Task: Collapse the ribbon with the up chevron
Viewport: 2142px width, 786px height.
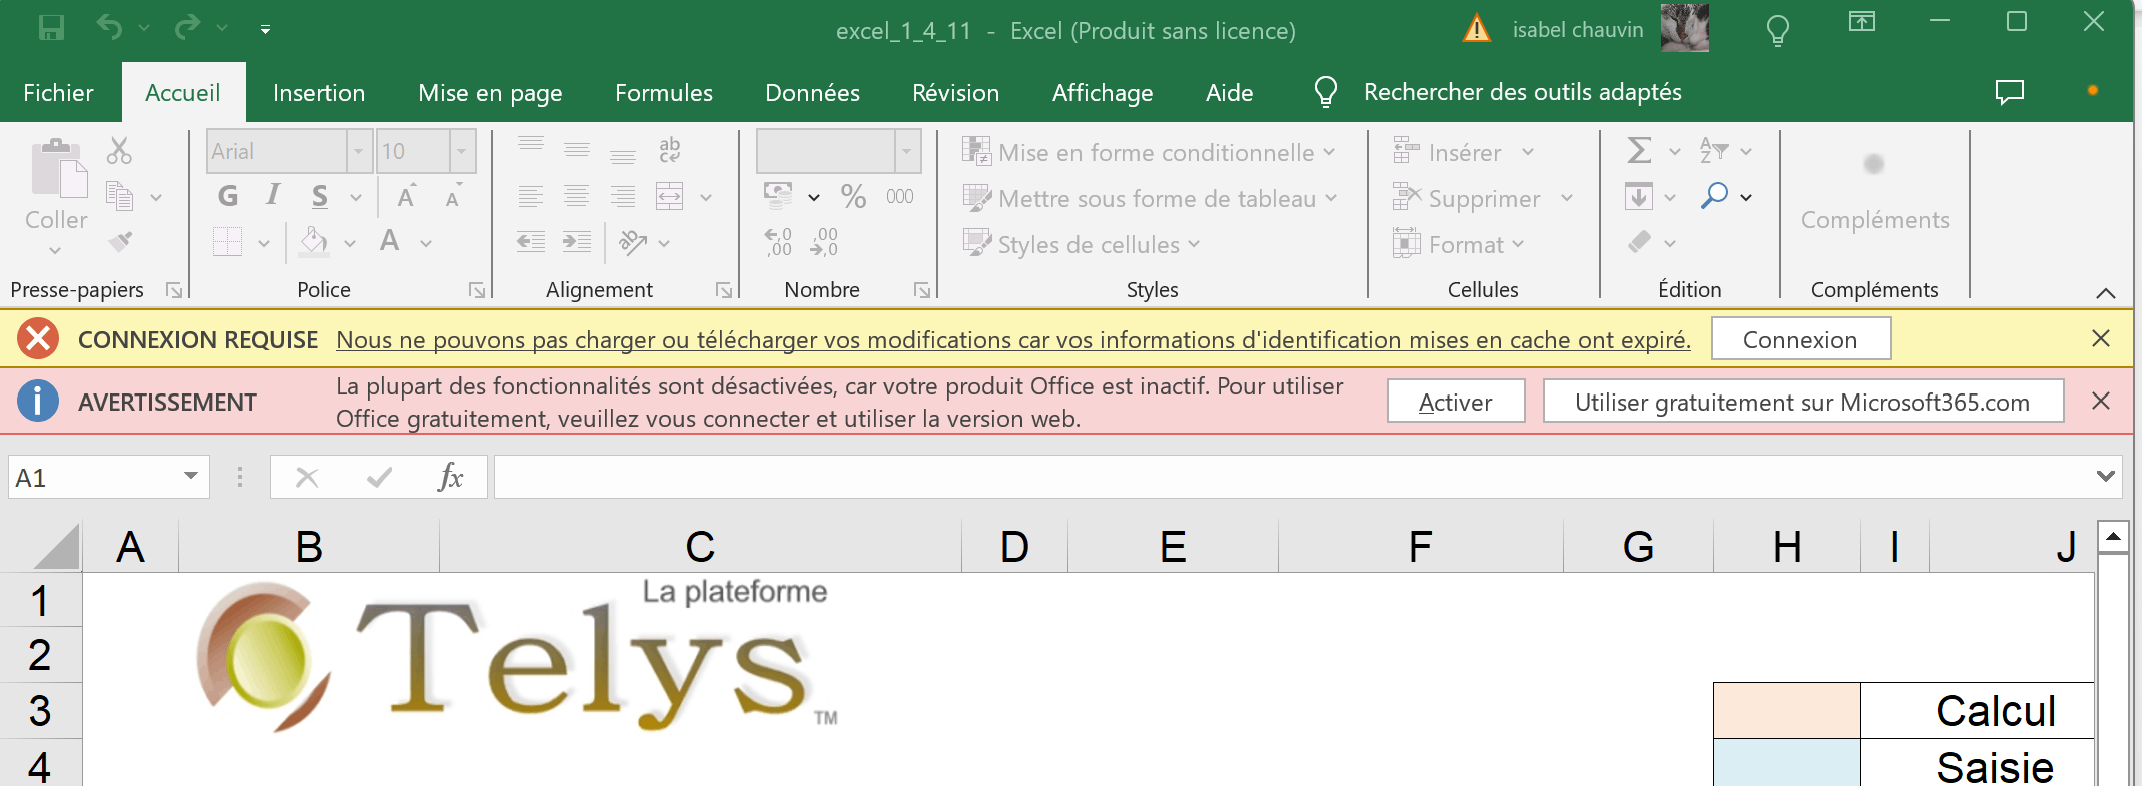Action: point(2105,293)
